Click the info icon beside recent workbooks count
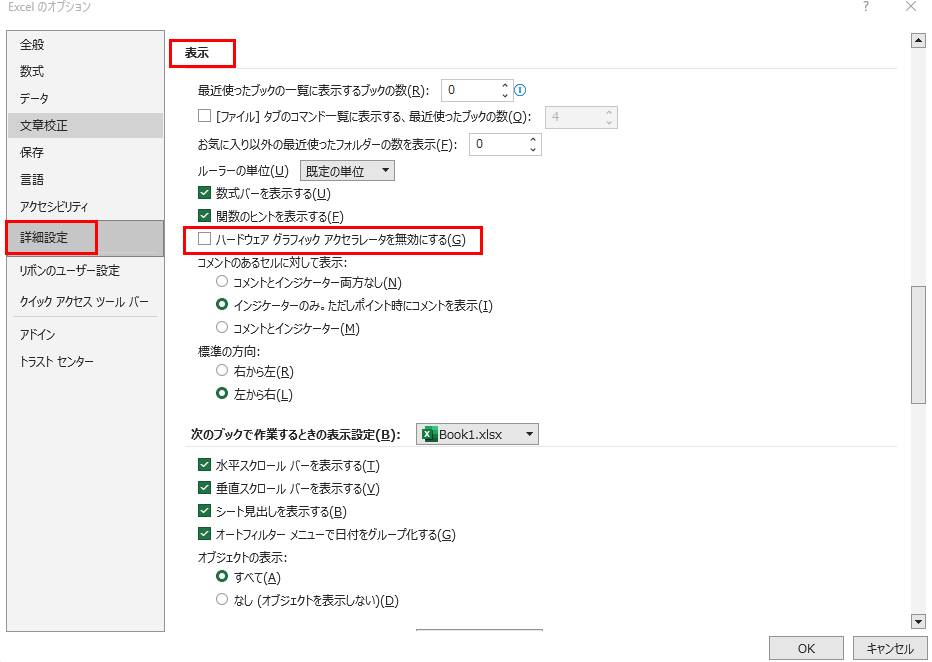Image resolution: width=932 pixels, height=662 pixels. coord(520,90)
